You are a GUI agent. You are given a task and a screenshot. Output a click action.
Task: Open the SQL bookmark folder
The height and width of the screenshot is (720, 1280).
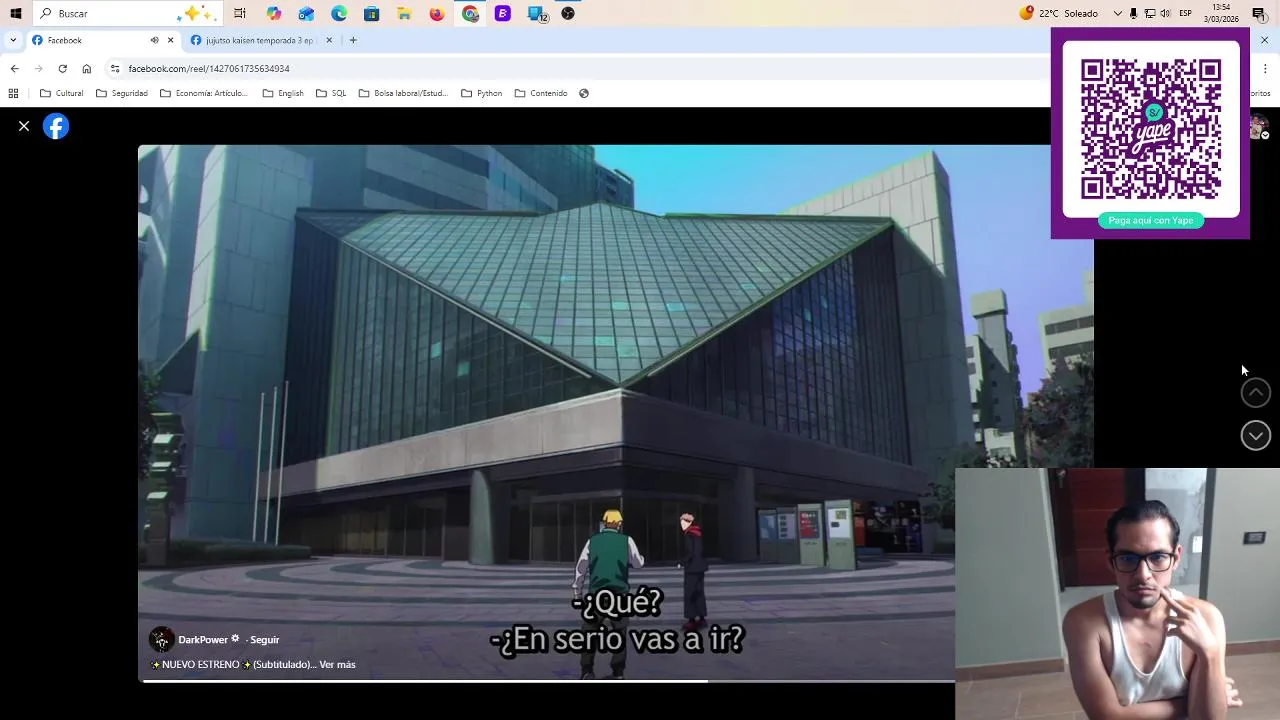coord(331,93)
